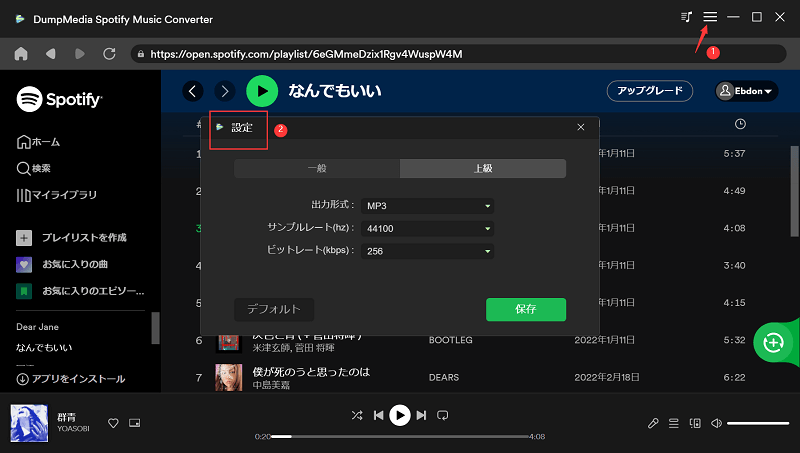Skip to next track
This screenshot has height=453, width=800.
421,415
